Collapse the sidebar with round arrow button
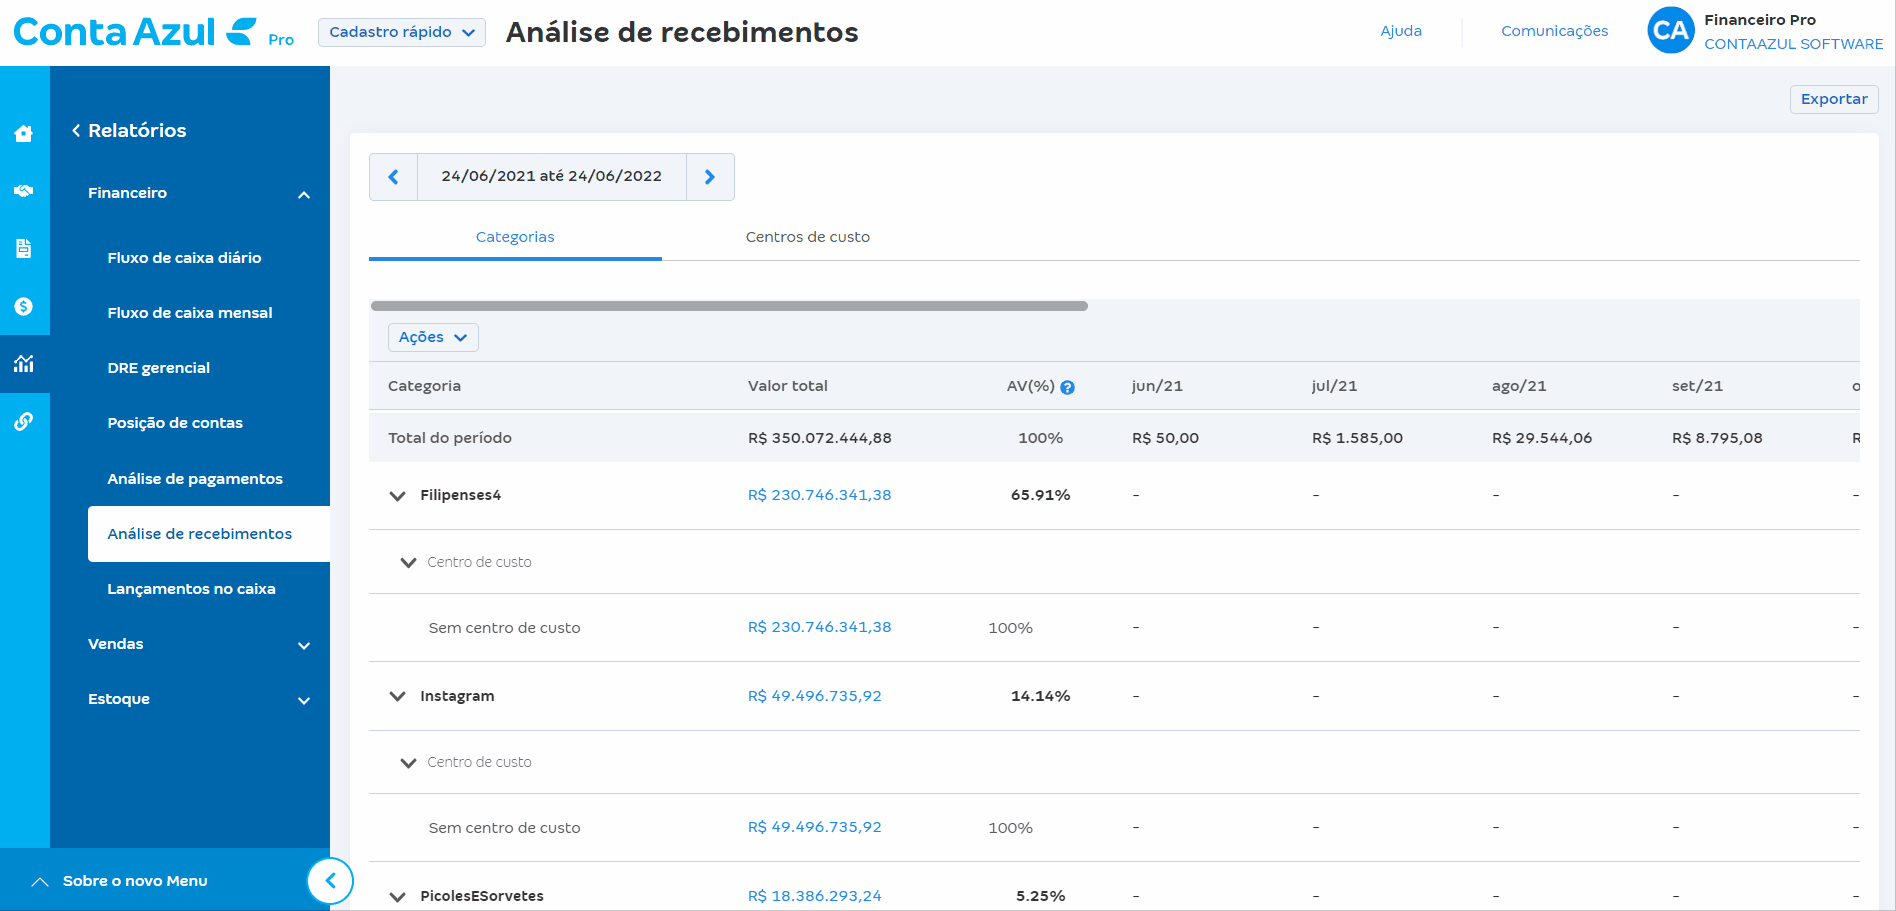The width and height of the screenshot is (1896, 911). coord(330,881)
